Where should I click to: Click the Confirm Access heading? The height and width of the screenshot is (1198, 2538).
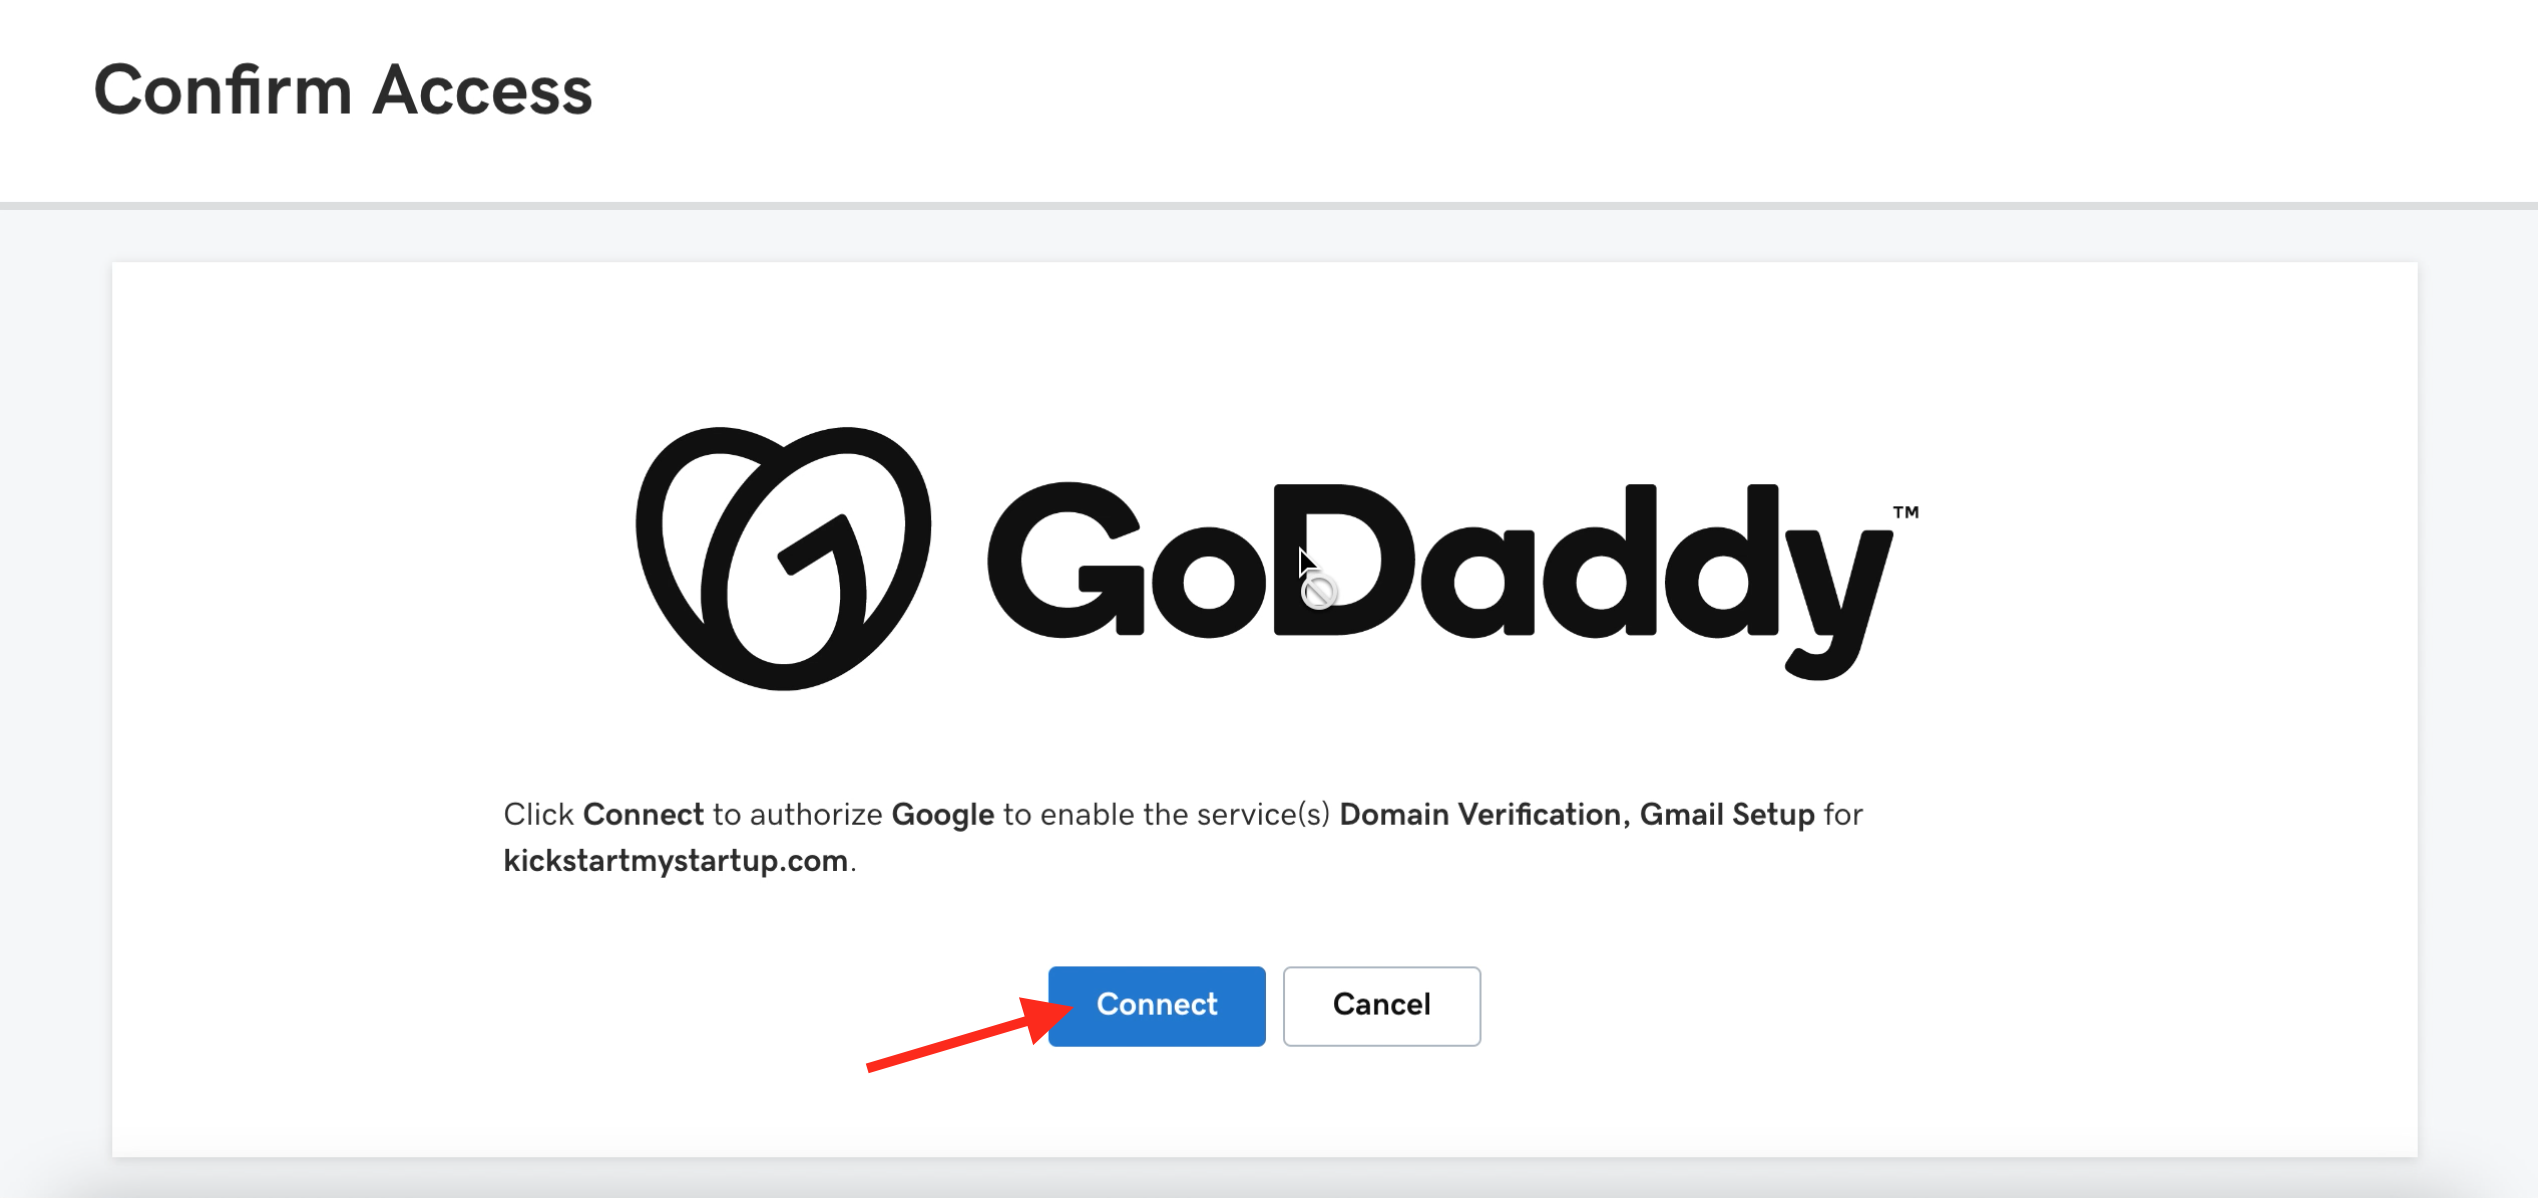pyautogui.click(x=343, y=90)
